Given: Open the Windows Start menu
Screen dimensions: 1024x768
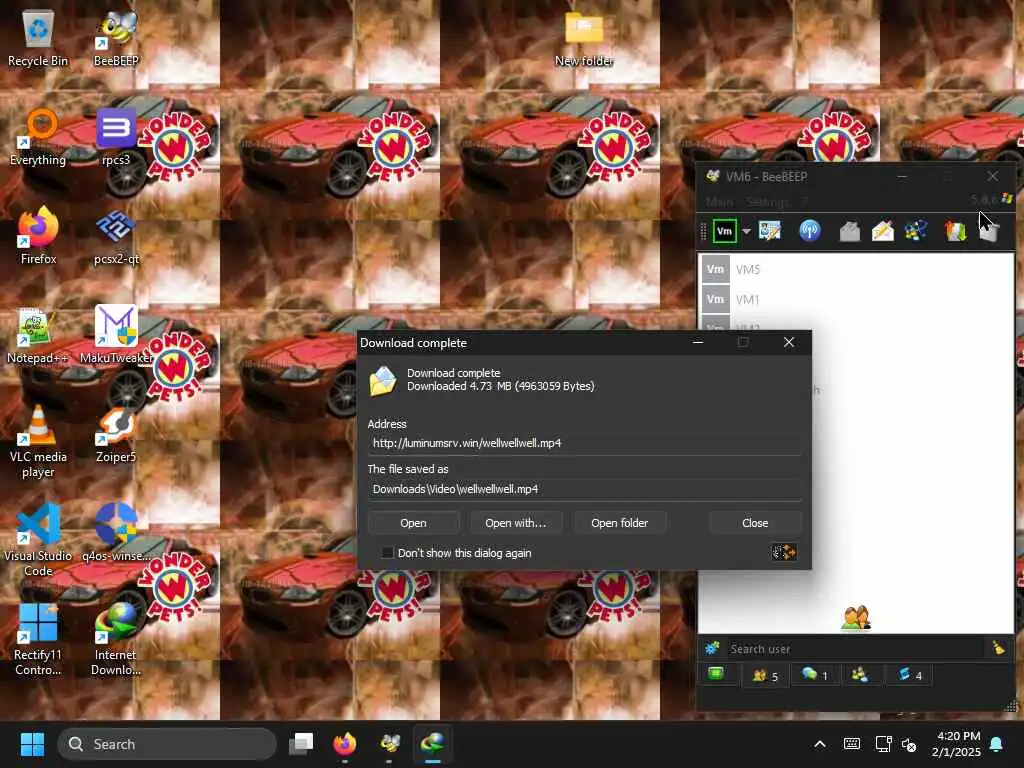Looking at the screenshot, I should point(32,744).
